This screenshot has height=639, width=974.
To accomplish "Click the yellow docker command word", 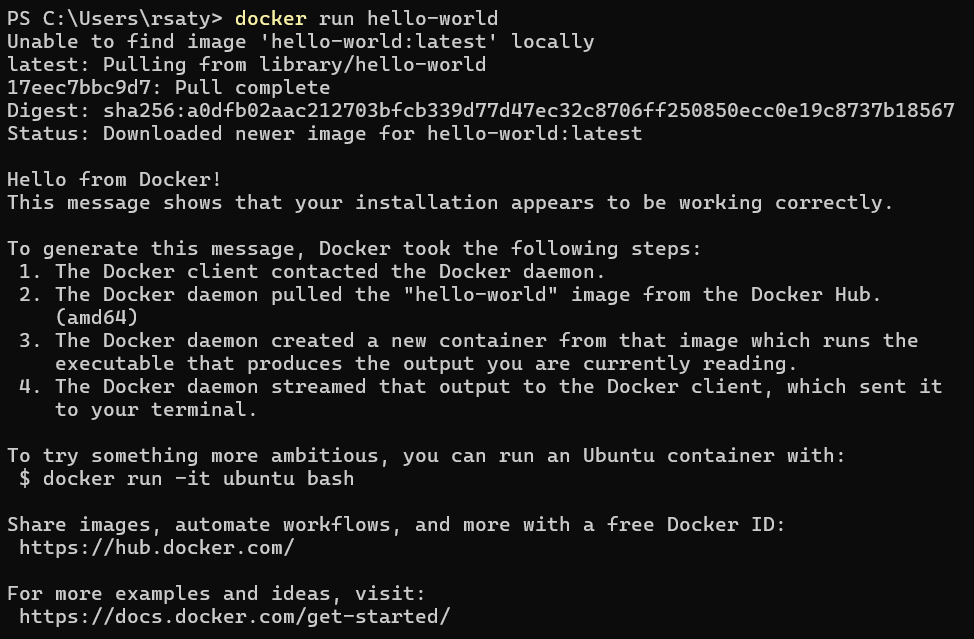I will 271,19.
